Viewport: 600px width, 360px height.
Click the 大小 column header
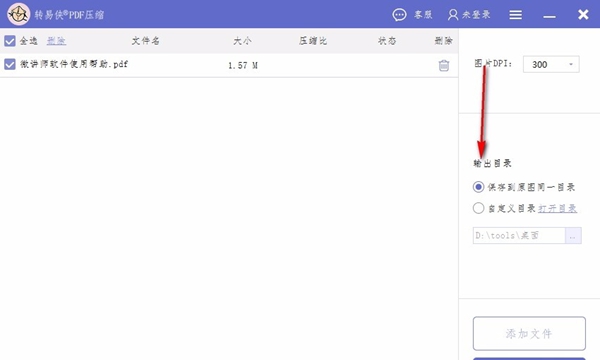(242, 41)
